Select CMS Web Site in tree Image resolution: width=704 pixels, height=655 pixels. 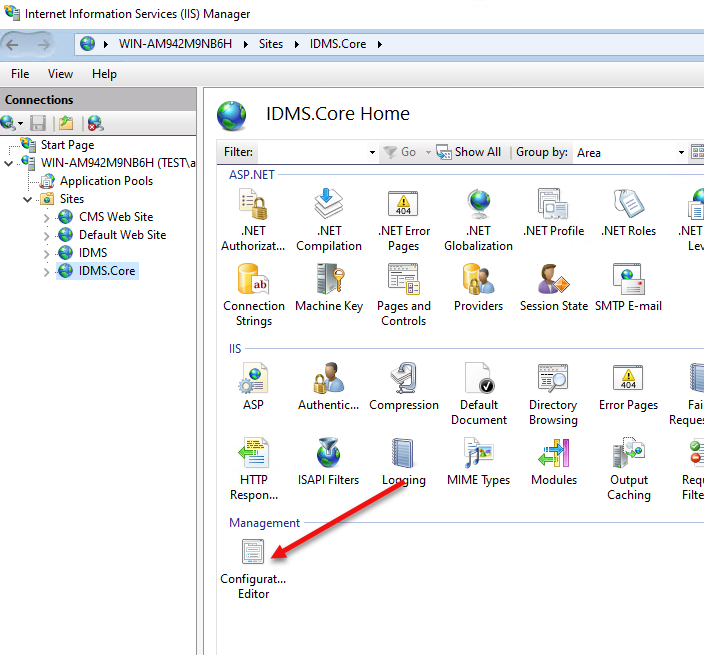116,217
